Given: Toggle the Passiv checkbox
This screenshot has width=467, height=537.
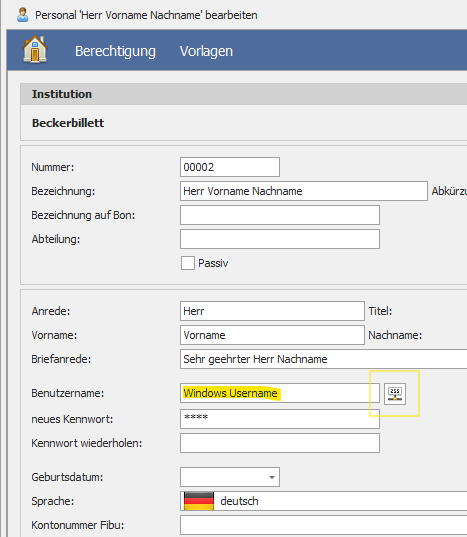Looking at the screenshot, I should (x=188, y=263).
